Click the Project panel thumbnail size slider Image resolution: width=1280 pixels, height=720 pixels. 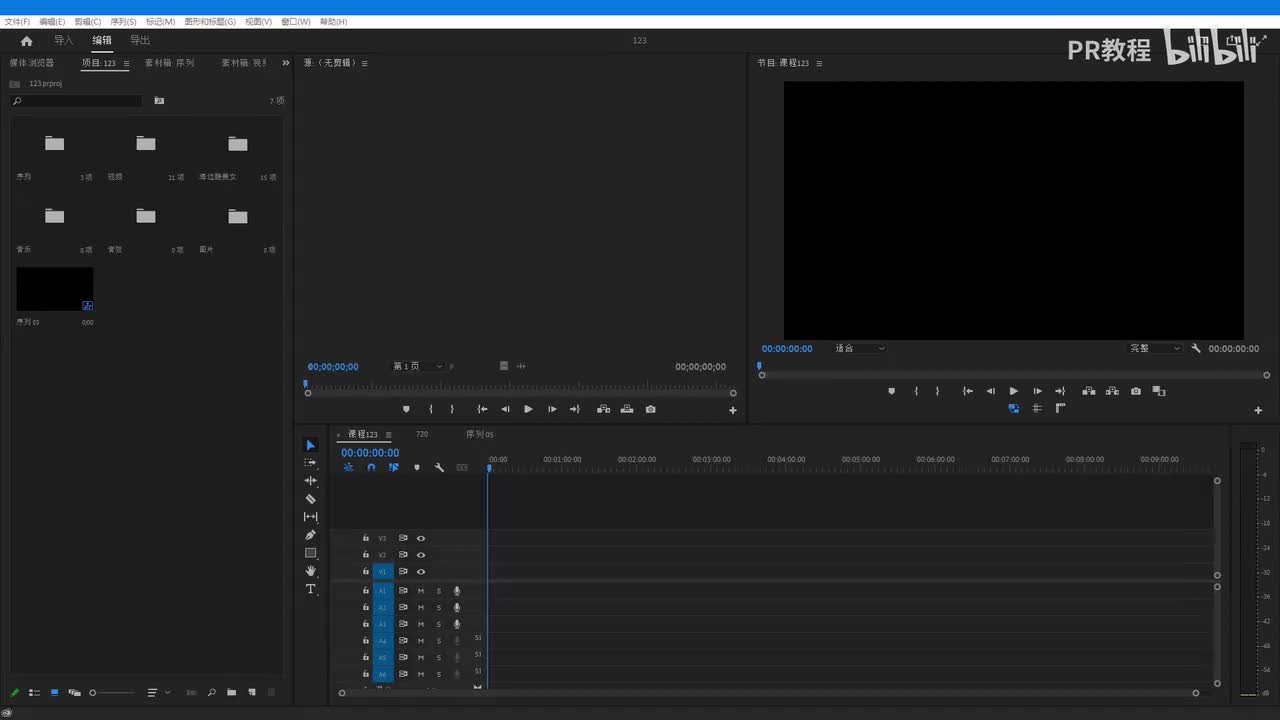click(112, 692)
